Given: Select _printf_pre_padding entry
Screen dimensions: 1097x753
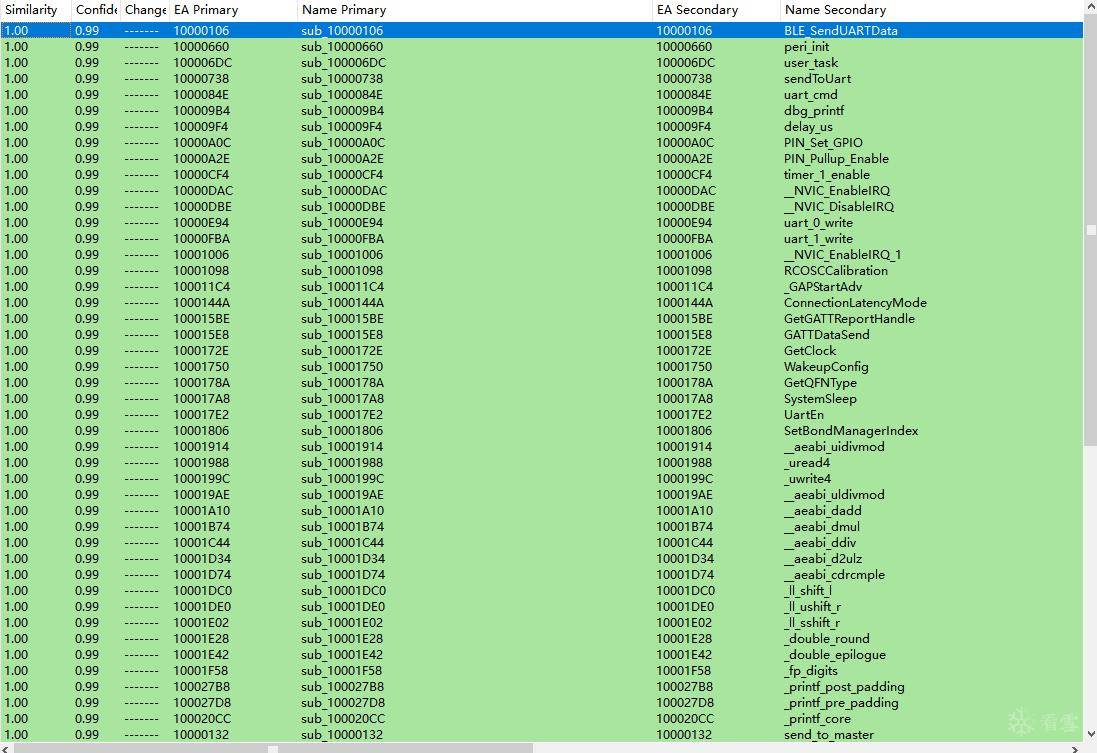Looking at the screenshot, I should [841, 703].
